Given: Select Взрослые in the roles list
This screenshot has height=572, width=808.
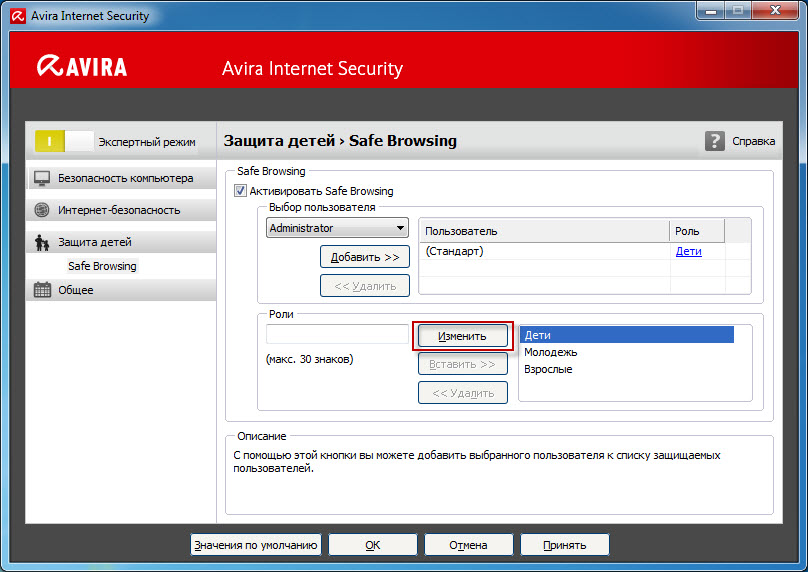Looking at the screenshot, I should click(x=627, y=369).
